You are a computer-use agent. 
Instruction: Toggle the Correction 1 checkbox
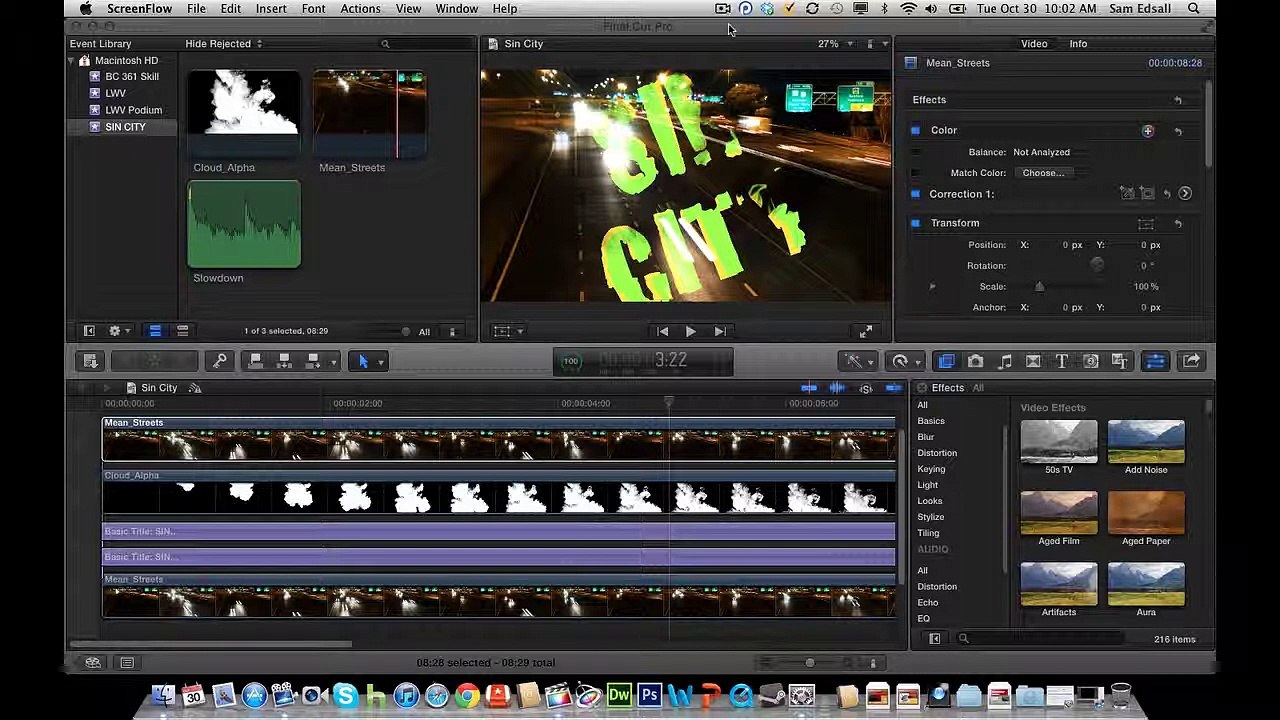[x=915, y=194]
